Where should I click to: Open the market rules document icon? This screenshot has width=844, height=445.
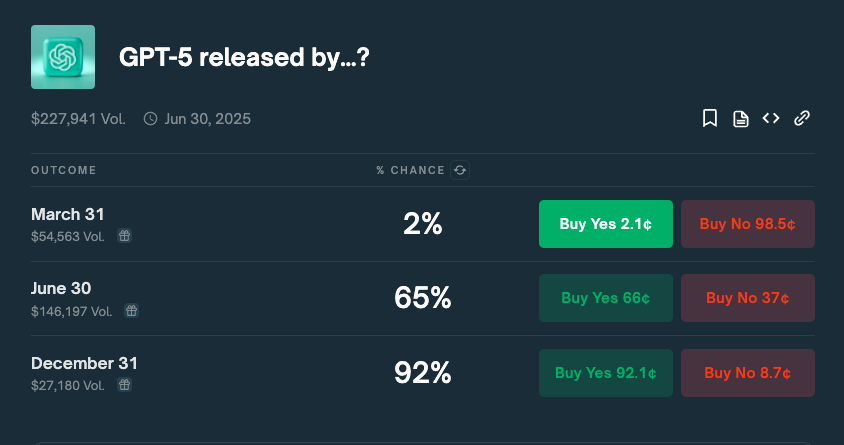741,118
